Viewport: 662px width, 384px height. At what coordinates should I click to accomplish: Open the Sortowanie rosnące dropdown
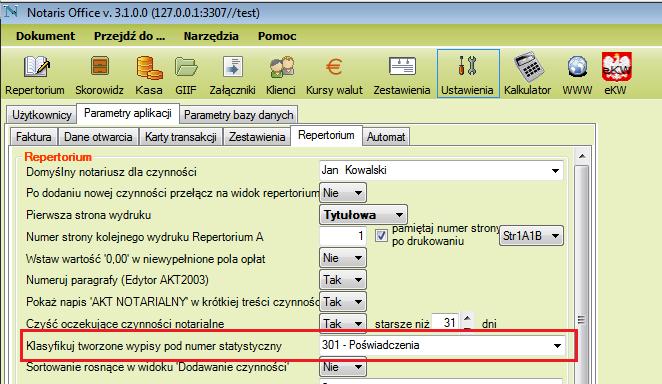(343, 367)
